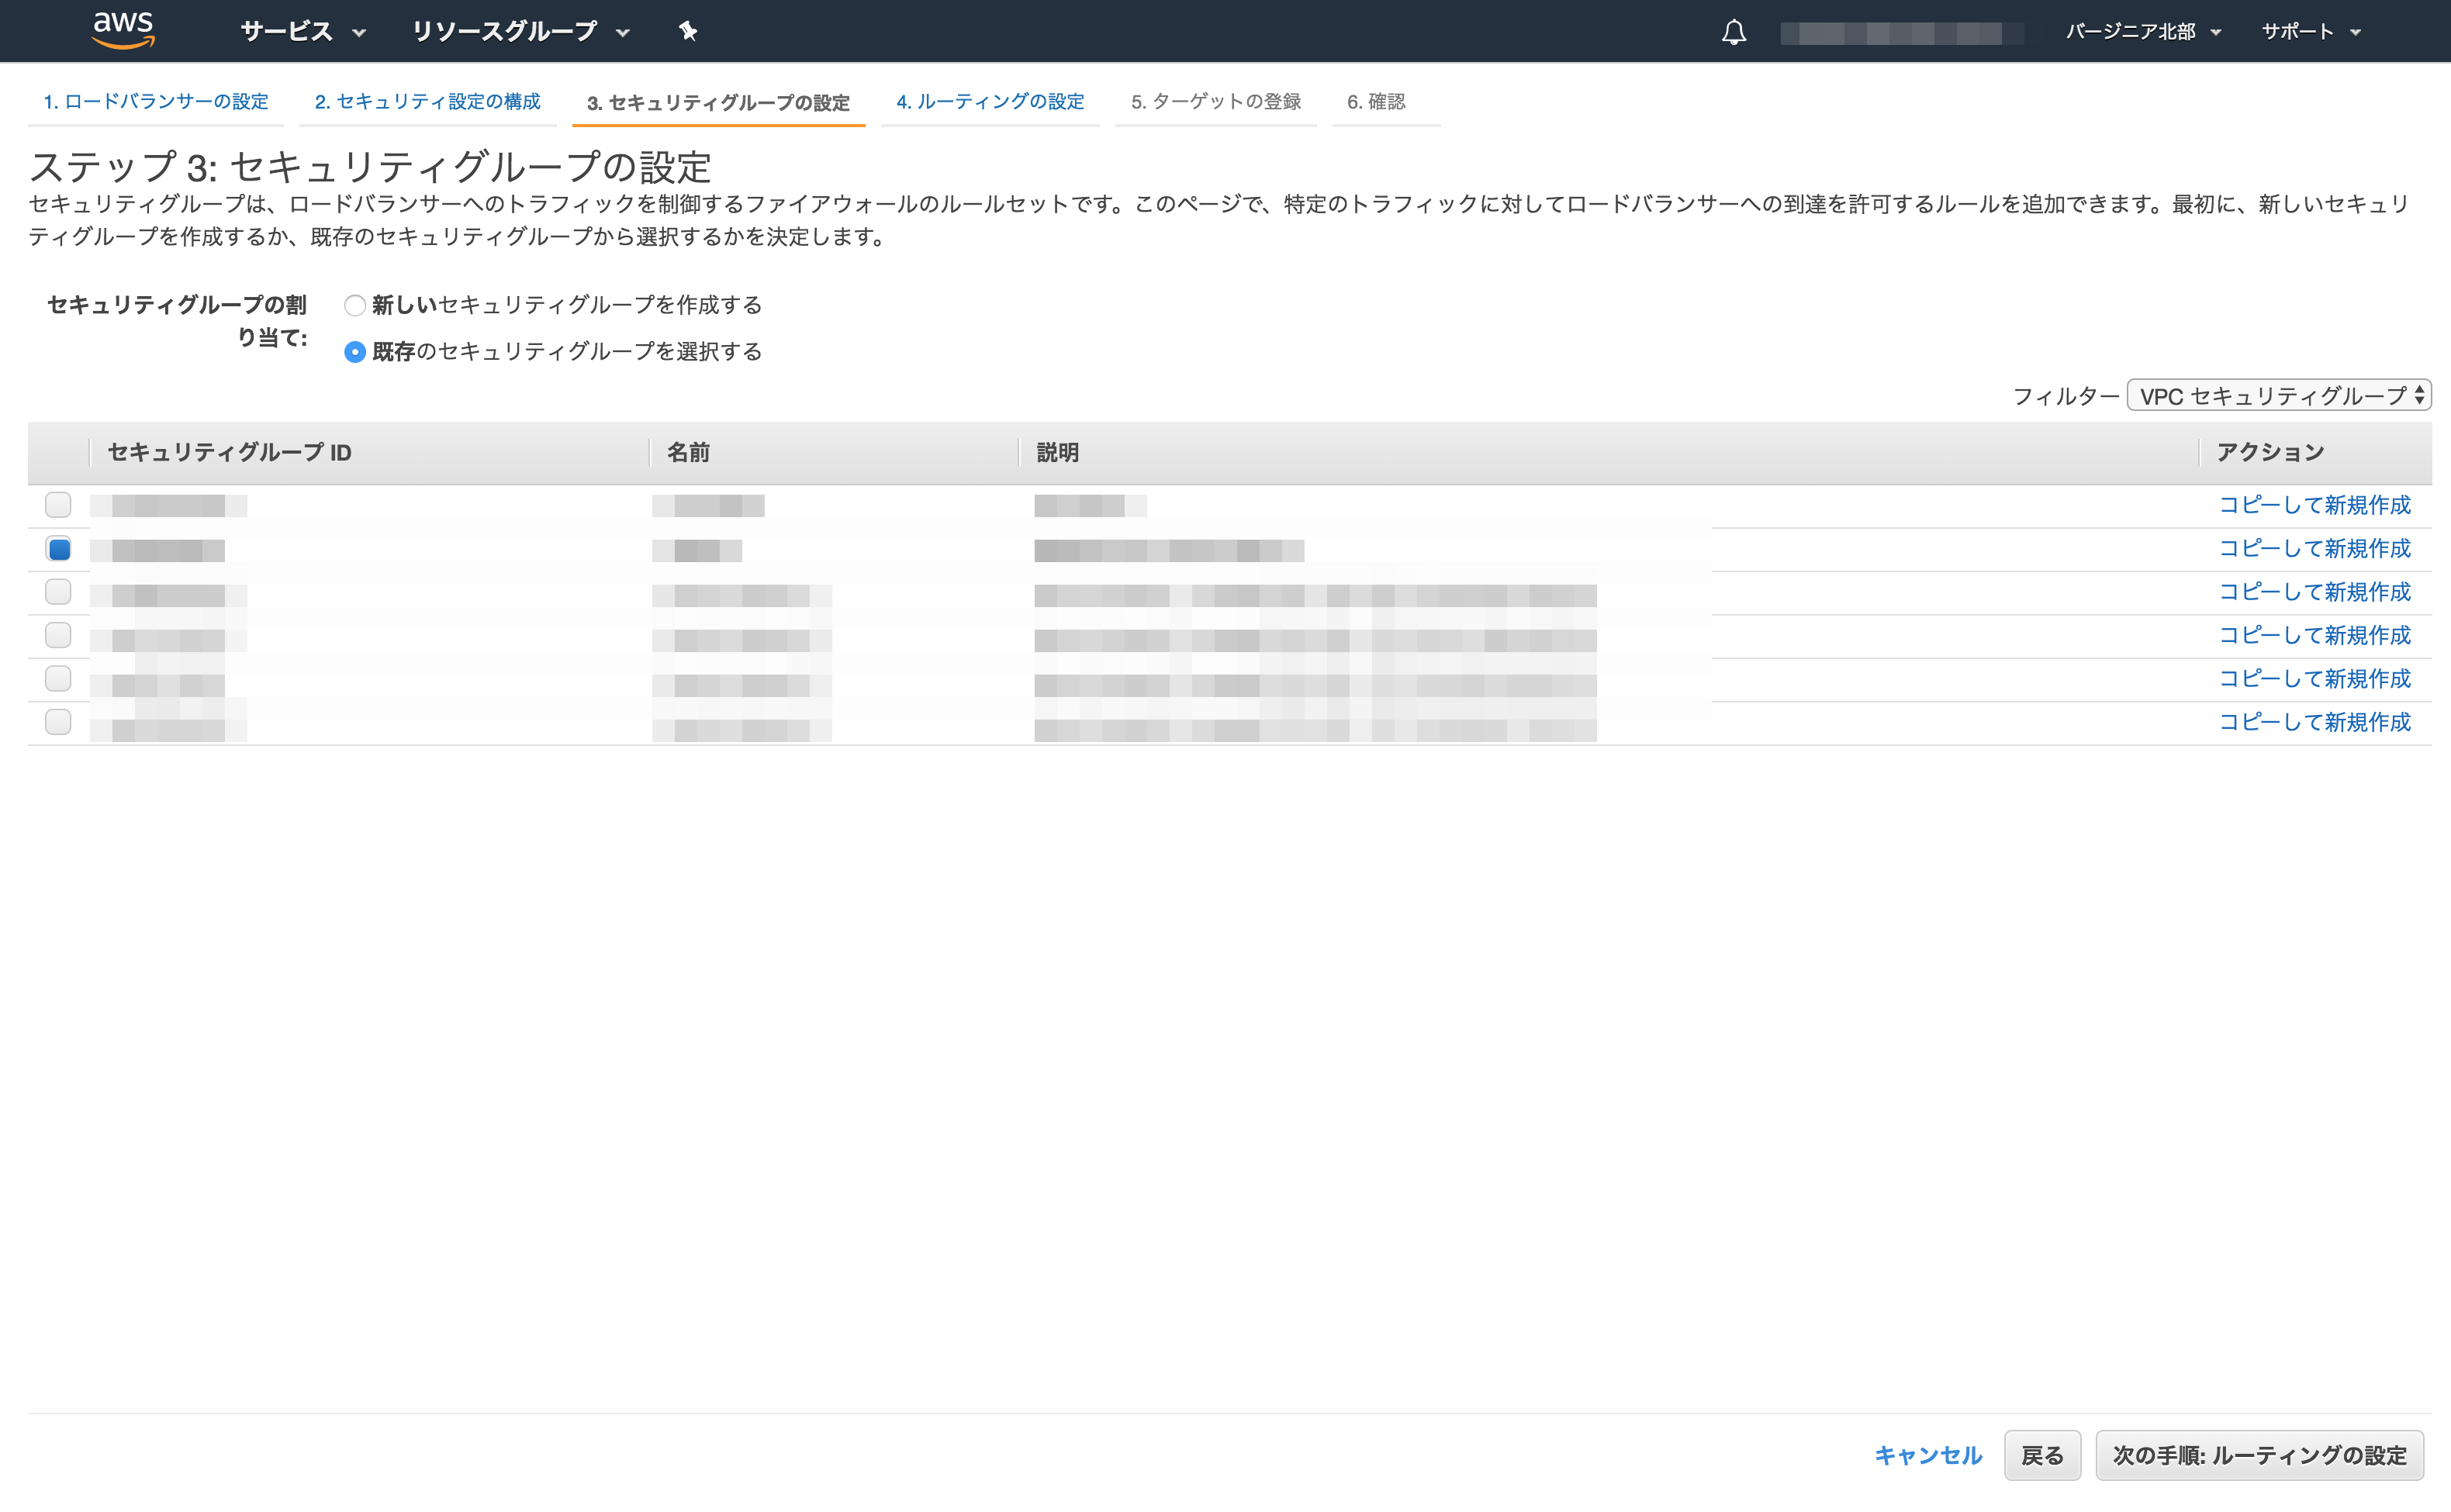This screenshot has width=2451, height=1512.
Task: Check the sixth security group row checkbox
Action: [58, 721]
